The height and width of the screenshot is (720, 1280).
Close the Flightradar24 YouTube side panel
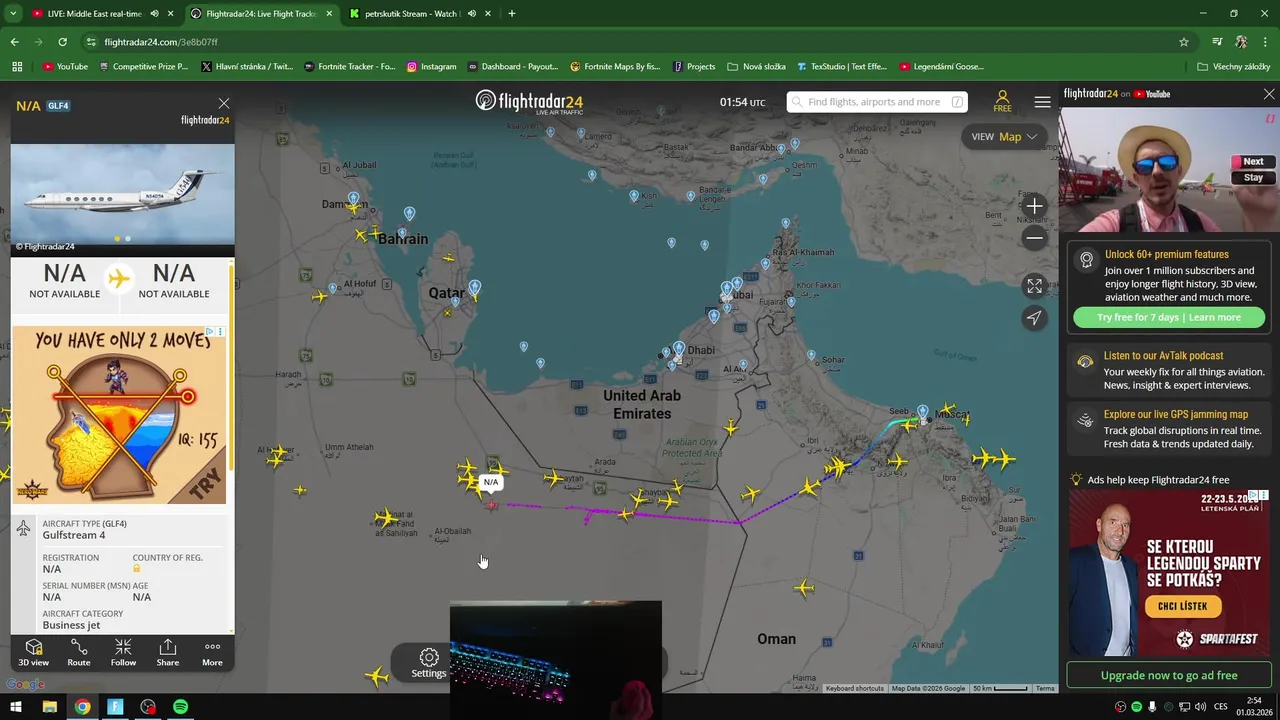tap(1269, 94)
